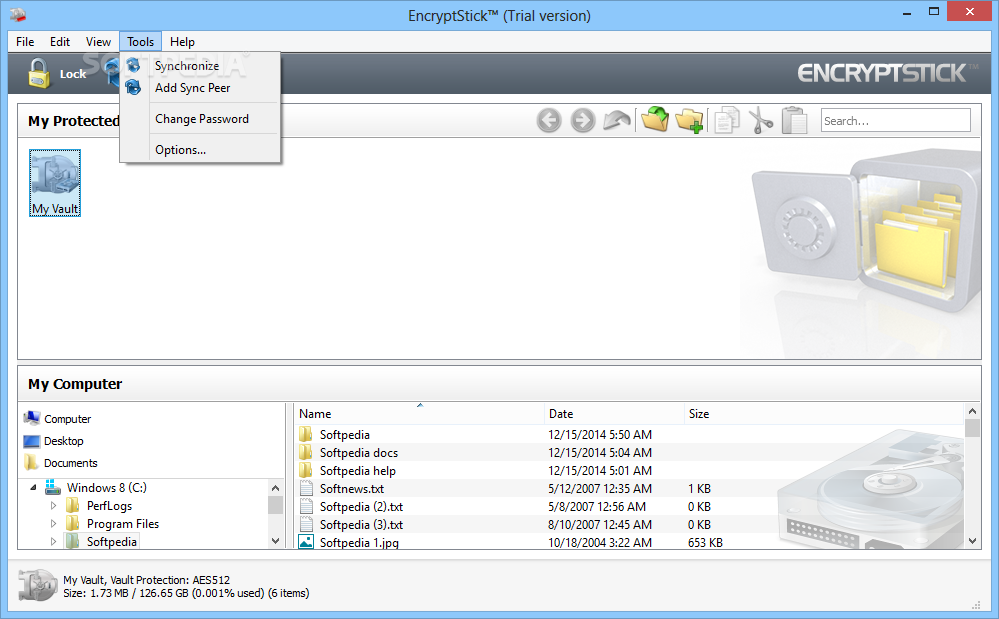This screenshot has height=619, width=999.
Task: Open the Edit menu
Action: pos(60,41)
